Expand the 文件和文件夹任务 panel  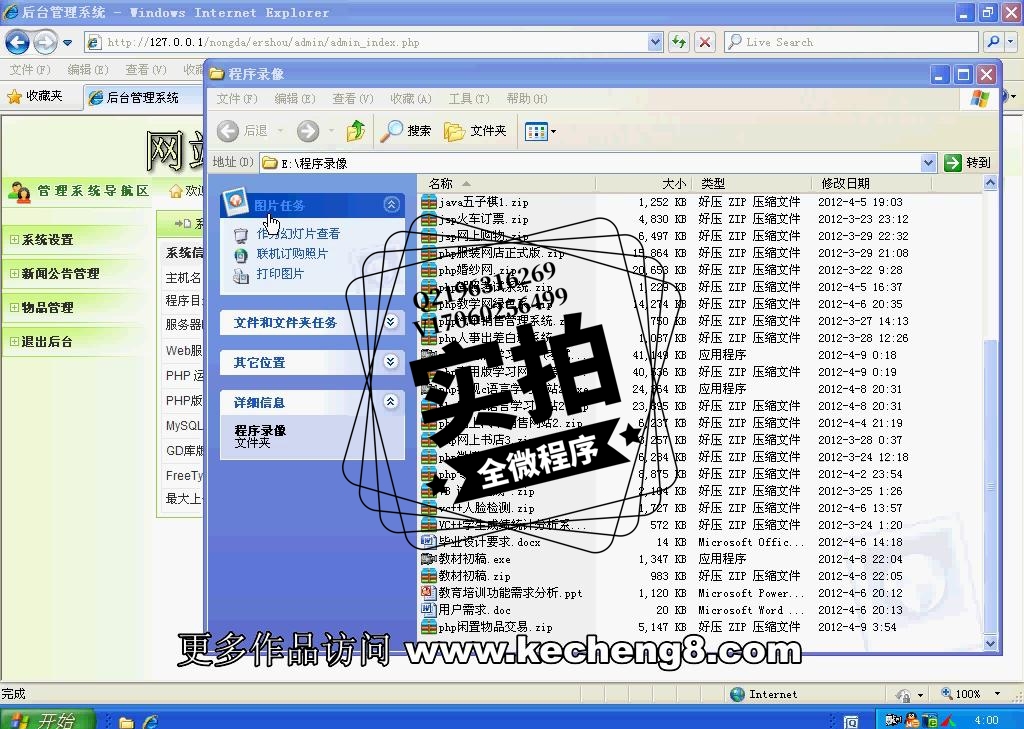(x=391, y=321)
